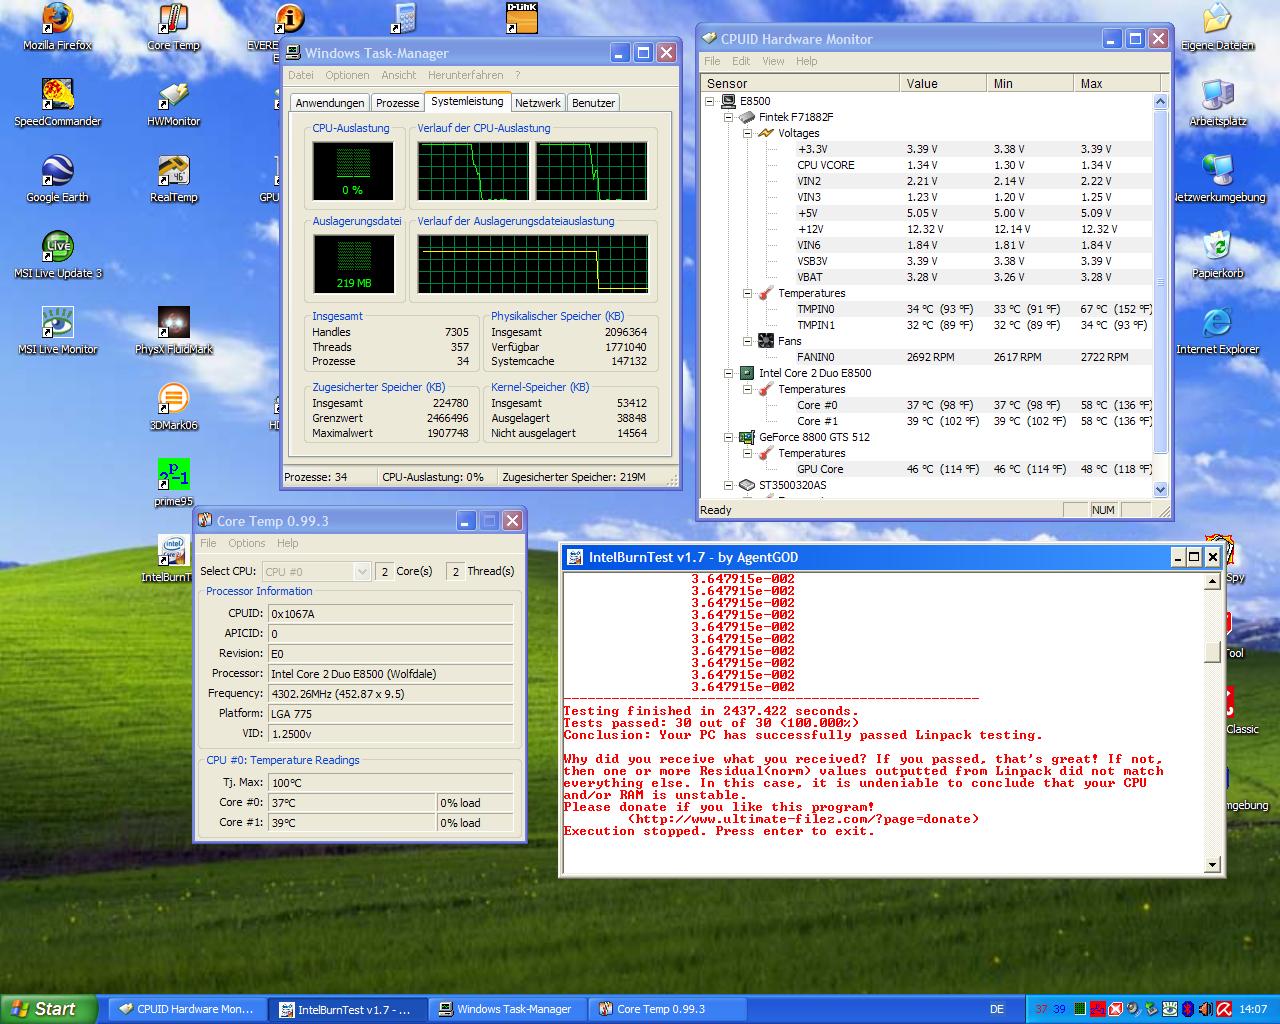Open the Core Temp desktop shortcut

click(173, 28)
